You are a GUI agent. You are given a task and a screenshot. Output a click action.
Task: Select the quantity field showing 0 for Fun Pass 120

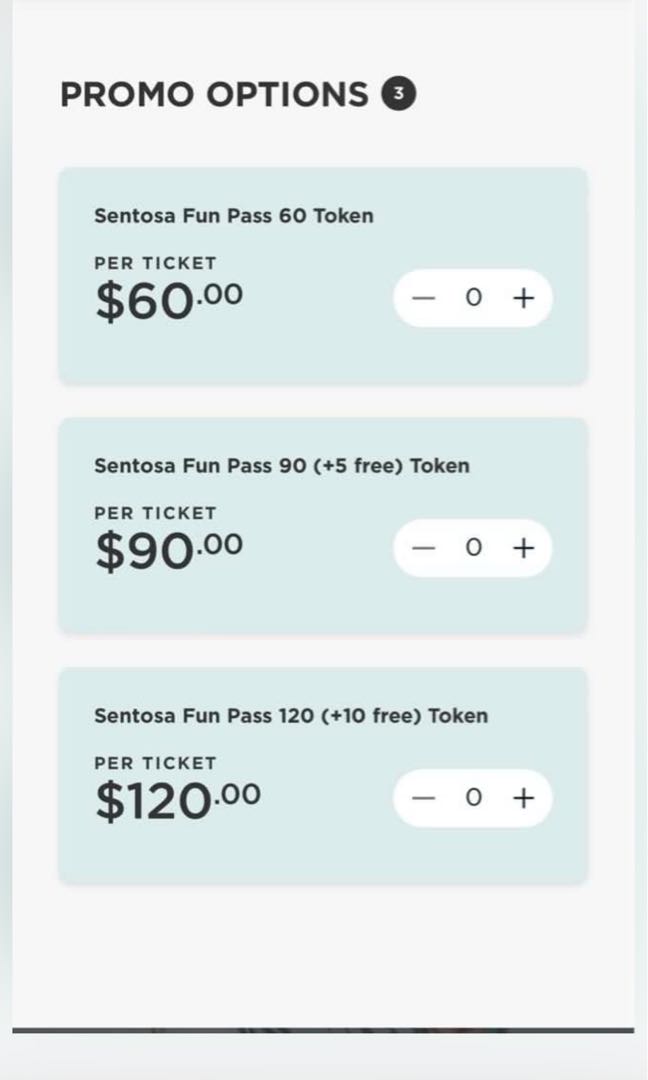point(473,797)
